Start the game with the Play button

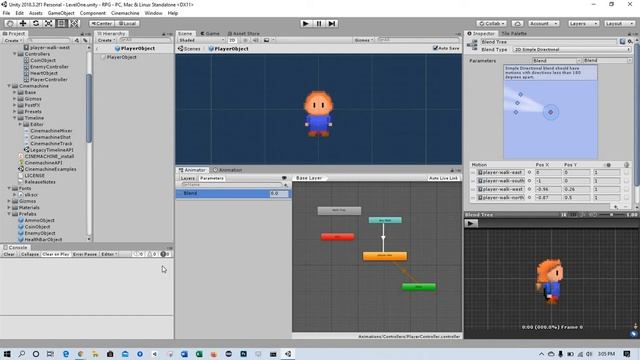305,24
